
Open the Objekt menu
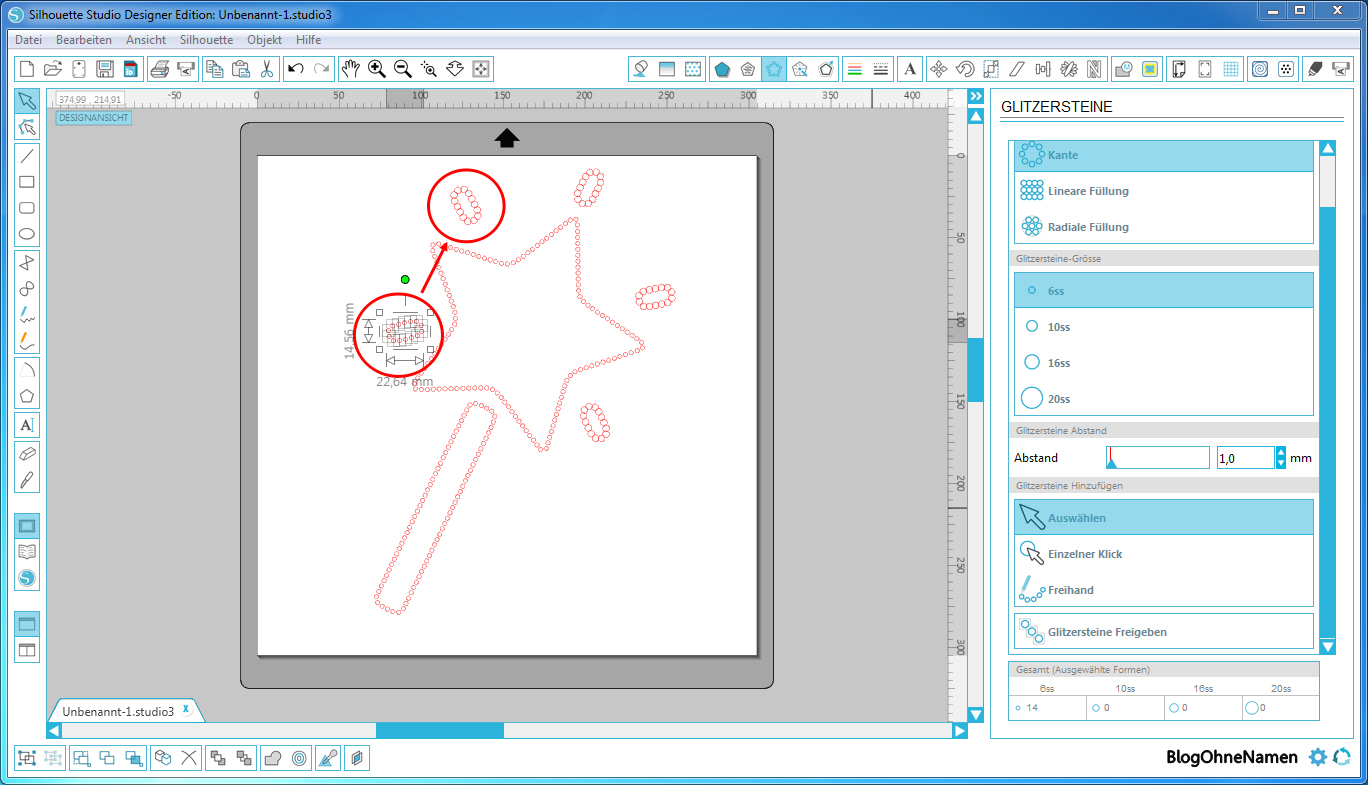point(265,40)
